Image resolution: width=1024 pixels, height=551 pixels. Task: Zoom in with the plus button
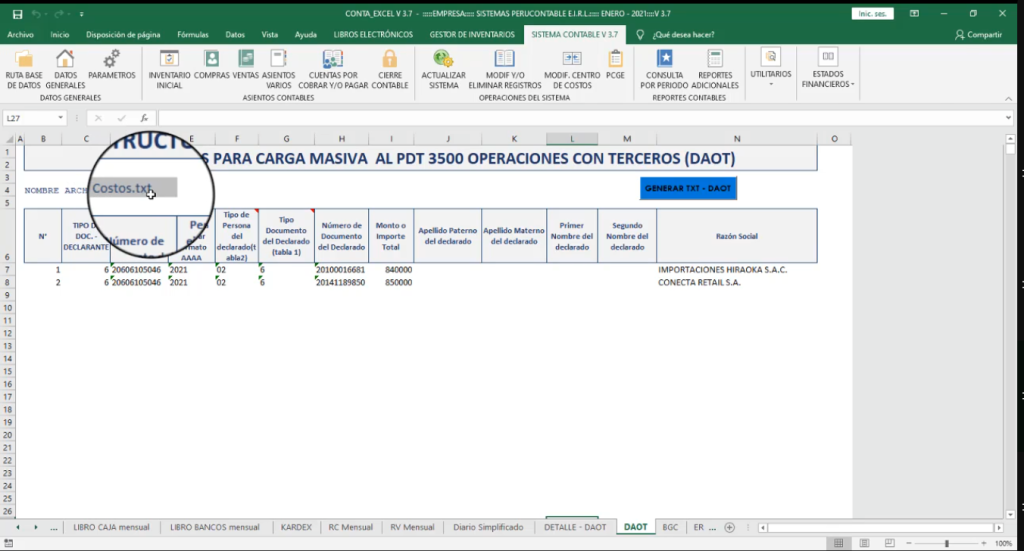[x=984, y=543]
